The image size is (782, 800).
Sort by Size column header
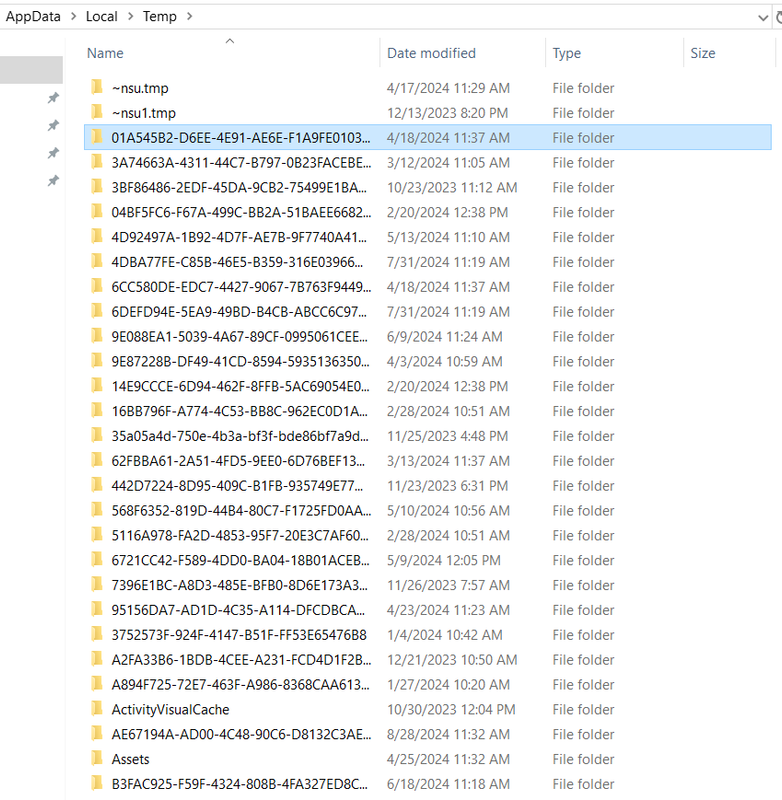click(703, 53)
